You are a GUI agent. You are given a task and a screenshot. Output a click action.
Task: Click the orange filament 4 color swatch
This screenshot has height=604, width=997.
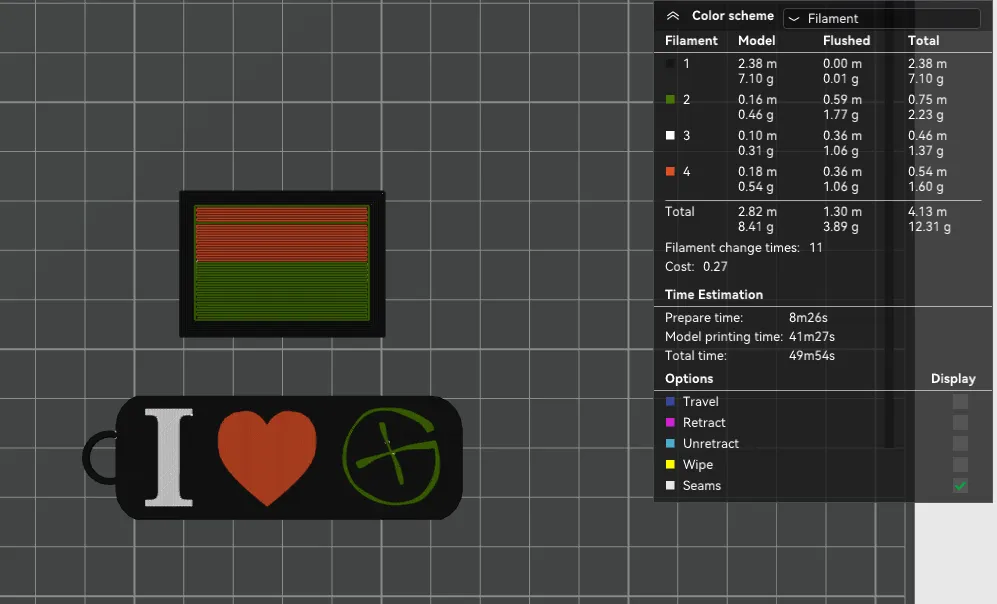coord(670,171)
